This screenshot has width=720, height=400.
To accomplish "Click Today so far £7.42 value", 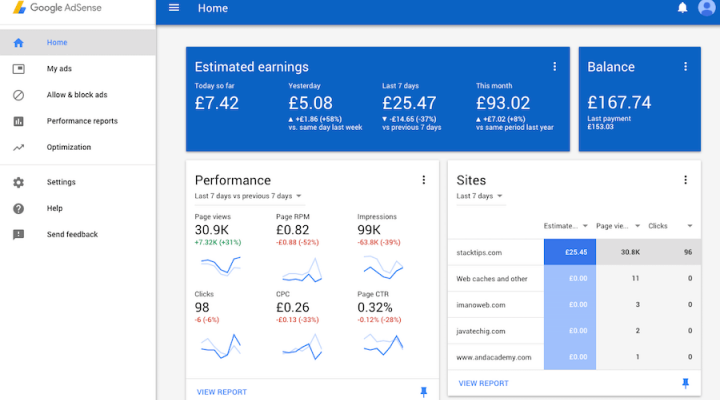I will pos(217,103).
